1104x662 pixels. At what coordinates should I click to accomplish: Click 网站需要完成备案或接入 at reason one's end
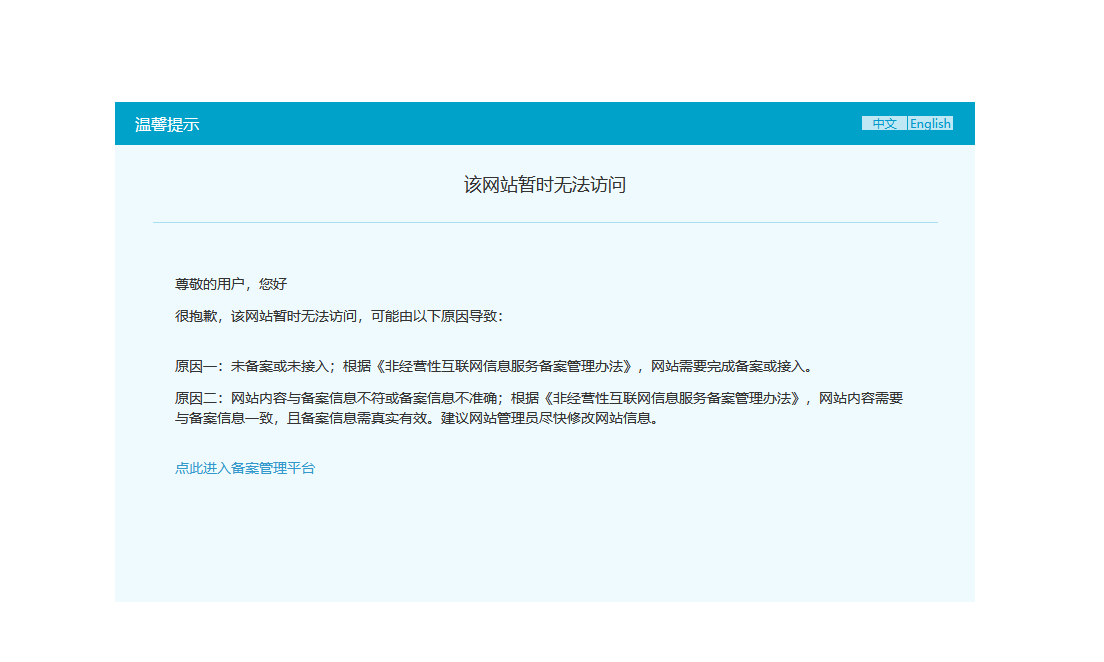pos(727,367)
